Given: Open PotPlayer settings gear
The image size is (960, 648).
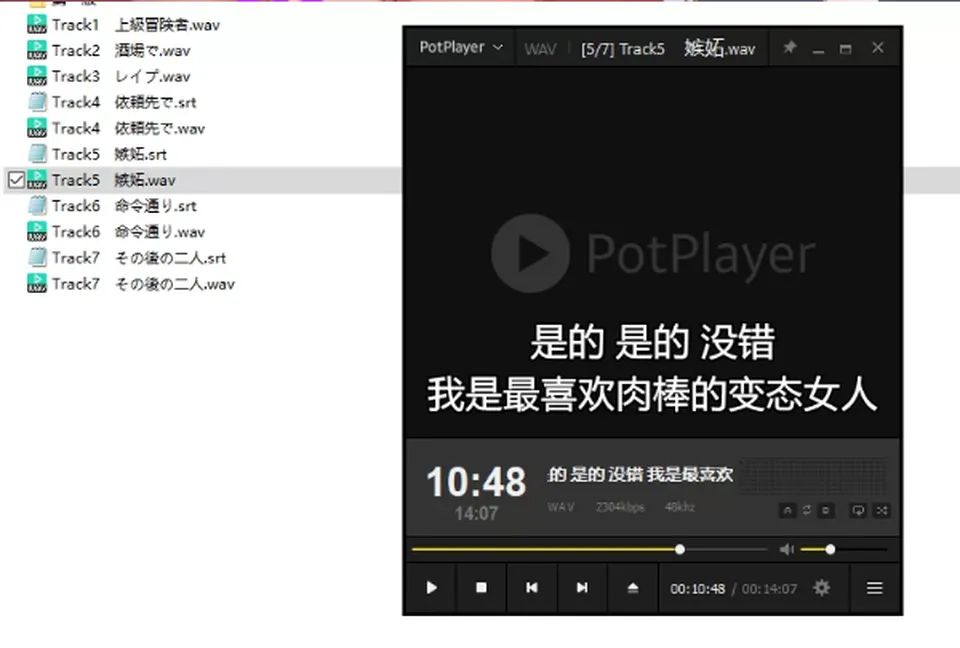Looking at the screenshot, I should [822, 588].
